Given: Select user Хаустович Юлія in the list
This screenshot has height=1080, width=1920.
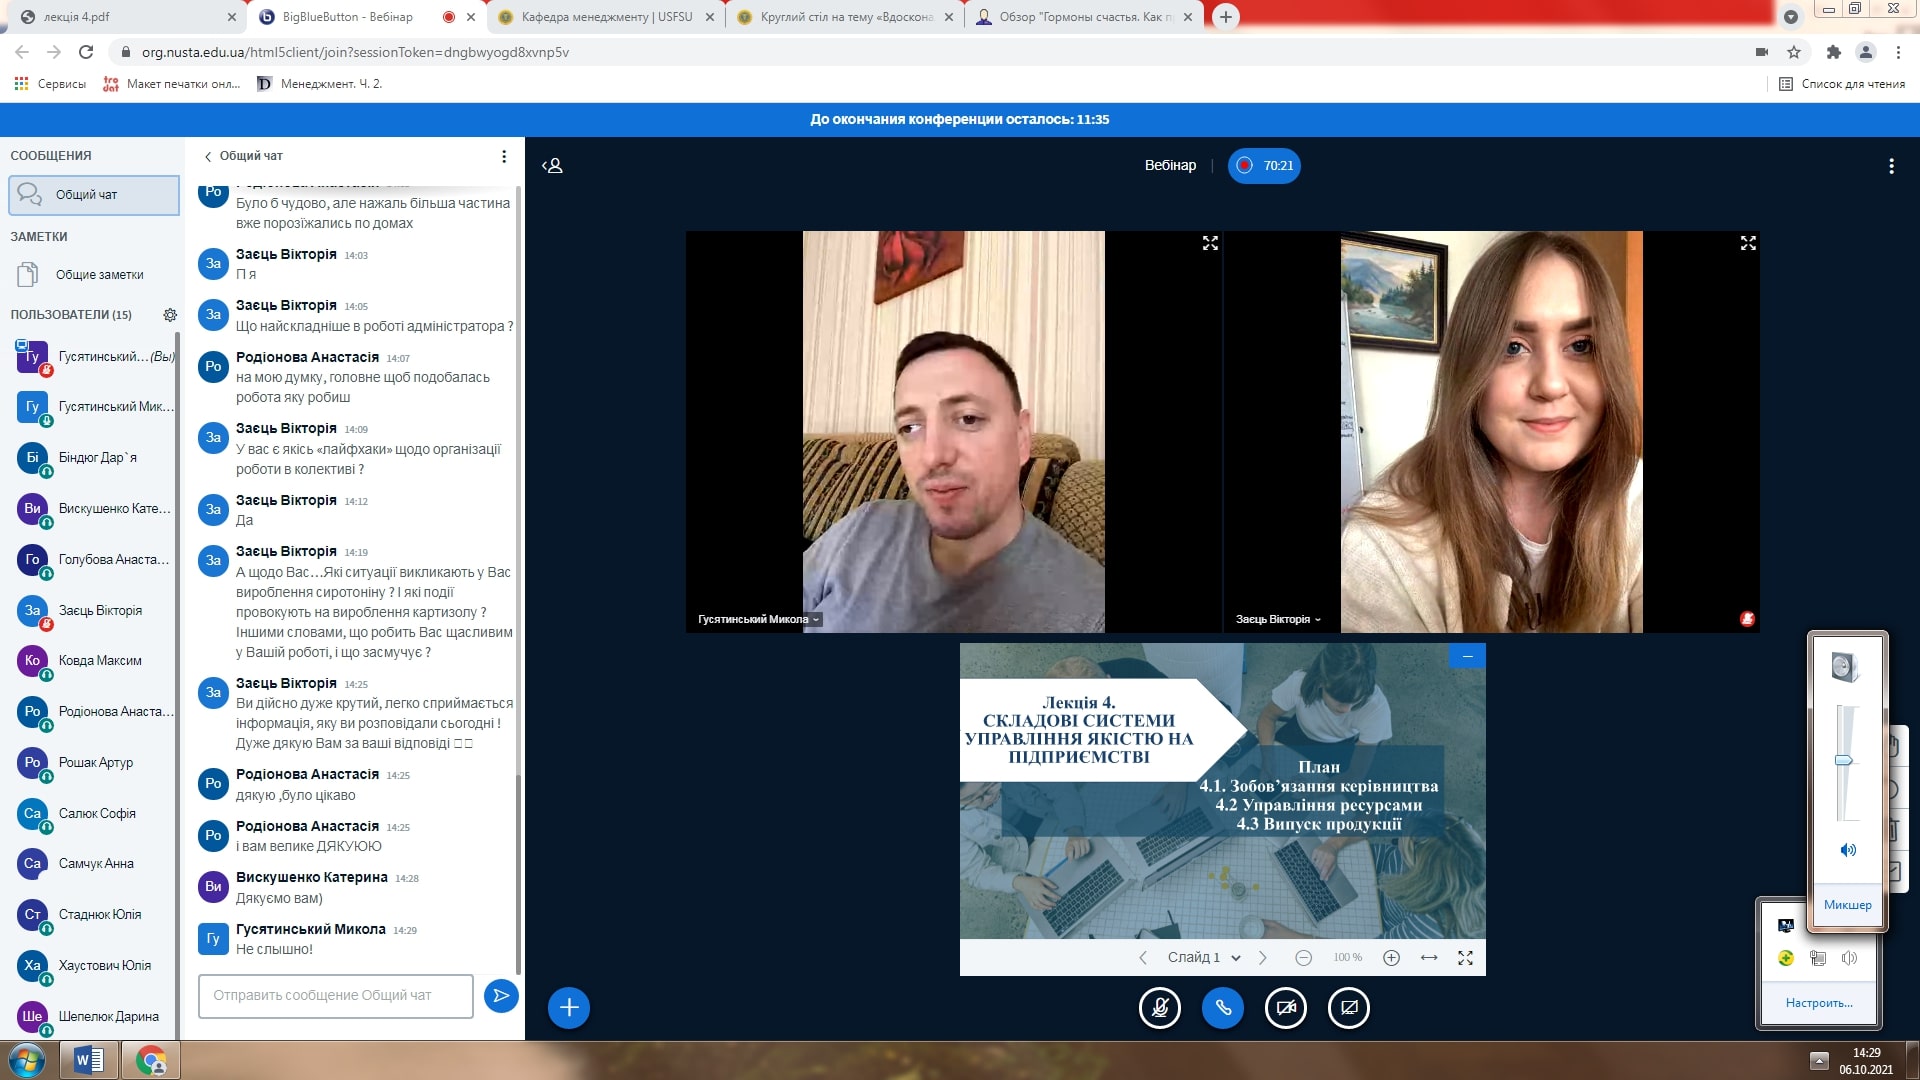Looking at the screenshot, I should tap(94, 966).
